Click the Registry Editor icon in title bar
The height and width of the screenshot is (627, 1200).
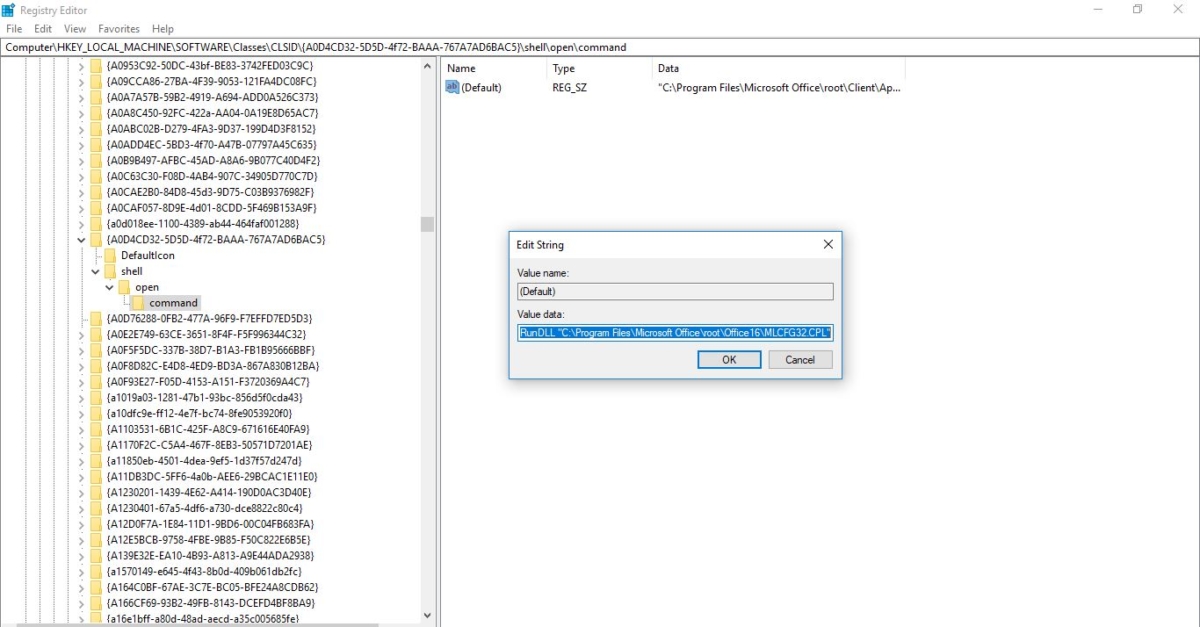coord(10,9)
